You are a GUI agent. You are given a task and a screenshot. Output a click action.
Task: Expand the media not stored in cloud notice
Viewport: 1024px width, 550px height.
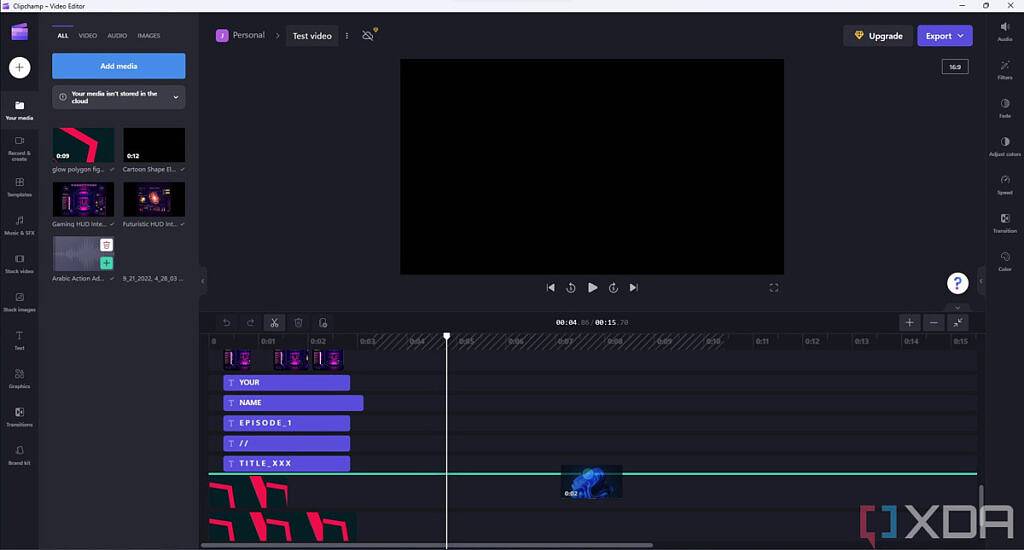pyautogui.click(x=176, y=97)
